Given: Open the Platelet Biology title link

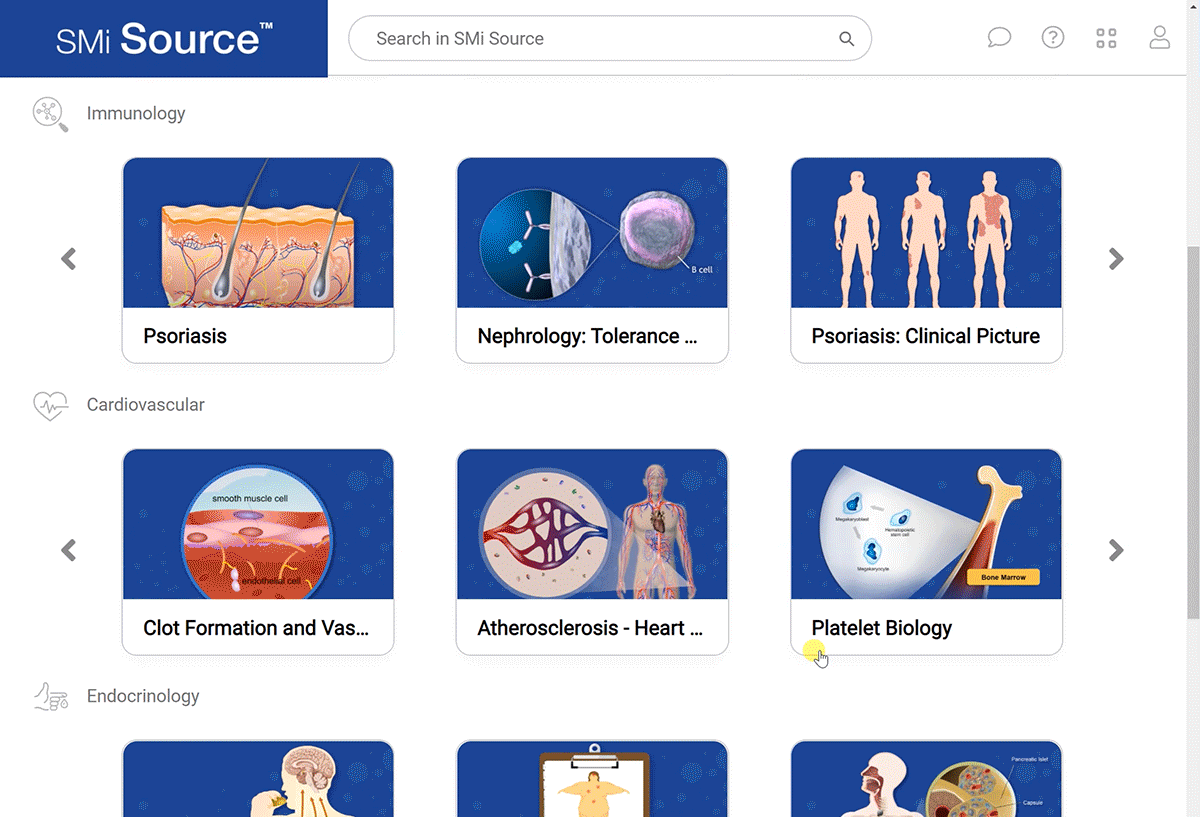Looking at the screenshot, I should click(881, 628).
